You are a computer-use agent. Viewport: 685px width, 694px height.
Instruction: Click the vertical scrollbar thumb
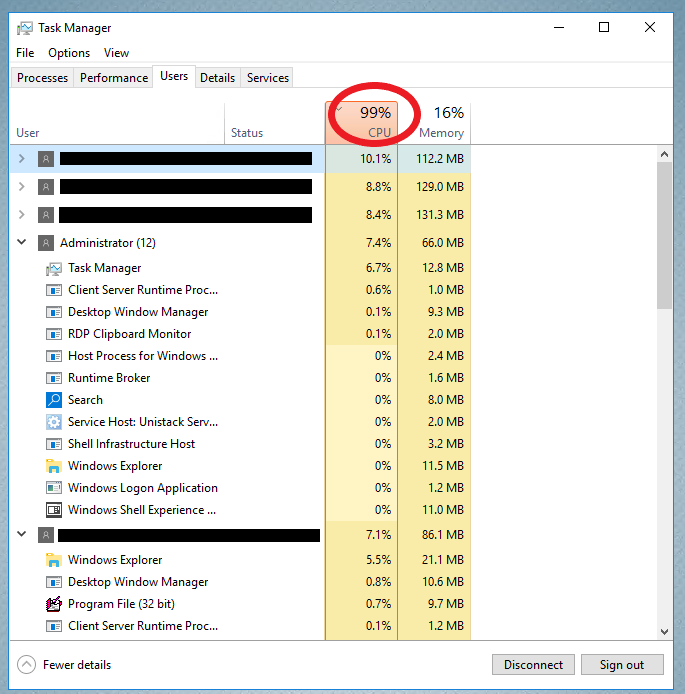tap(664, 235)
